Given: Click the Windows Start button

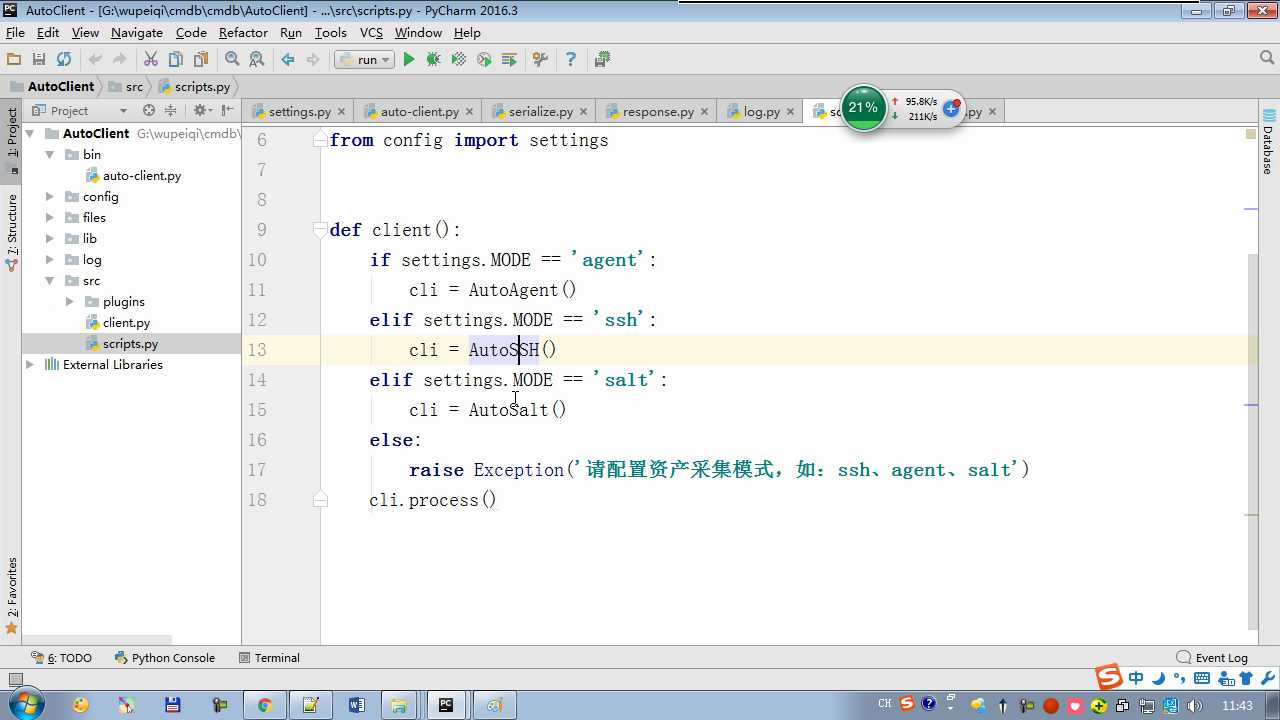Looking at the screenshot, I should click(24, 704).
